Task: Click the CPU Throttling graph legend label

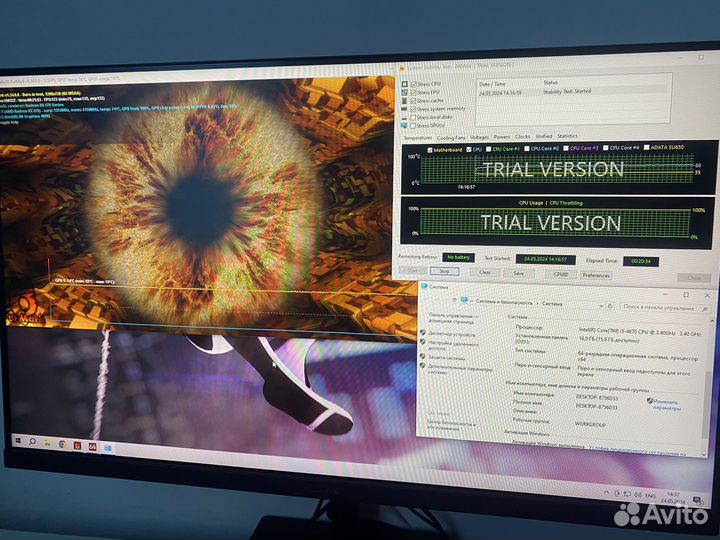Action: [x=566, y=202]
